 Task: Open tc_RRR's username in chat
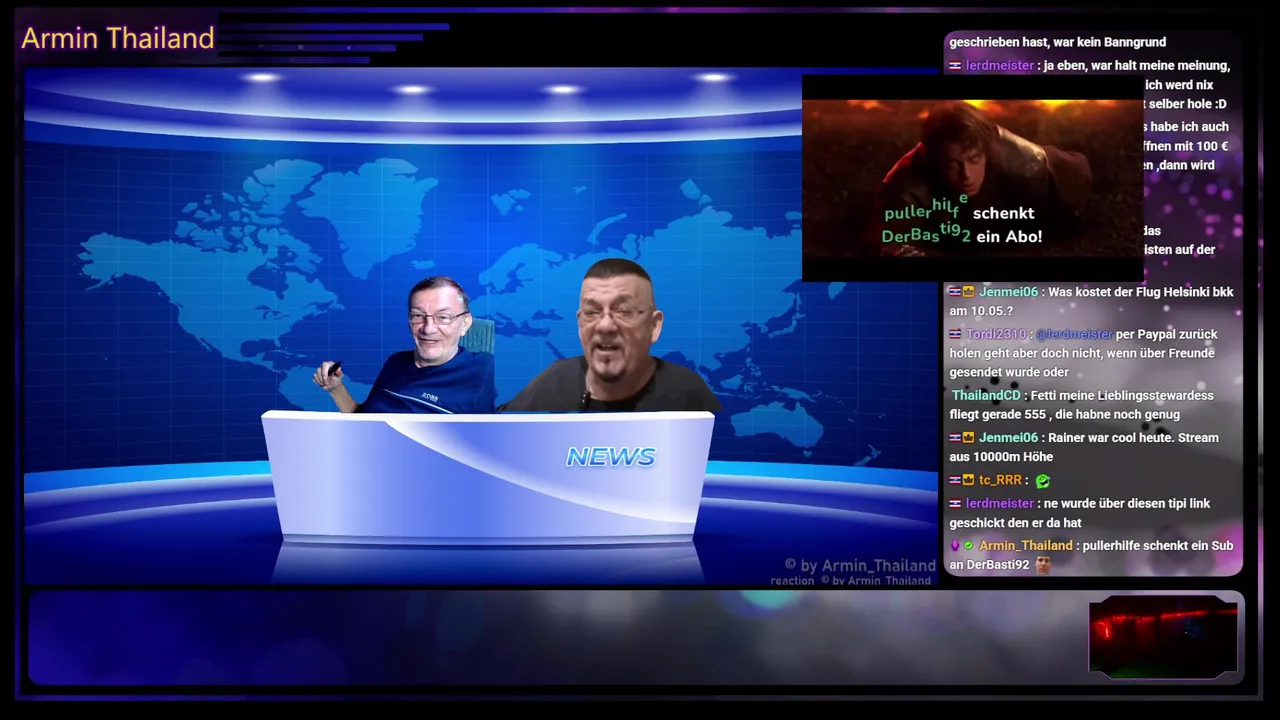(x=1000, y=480)
